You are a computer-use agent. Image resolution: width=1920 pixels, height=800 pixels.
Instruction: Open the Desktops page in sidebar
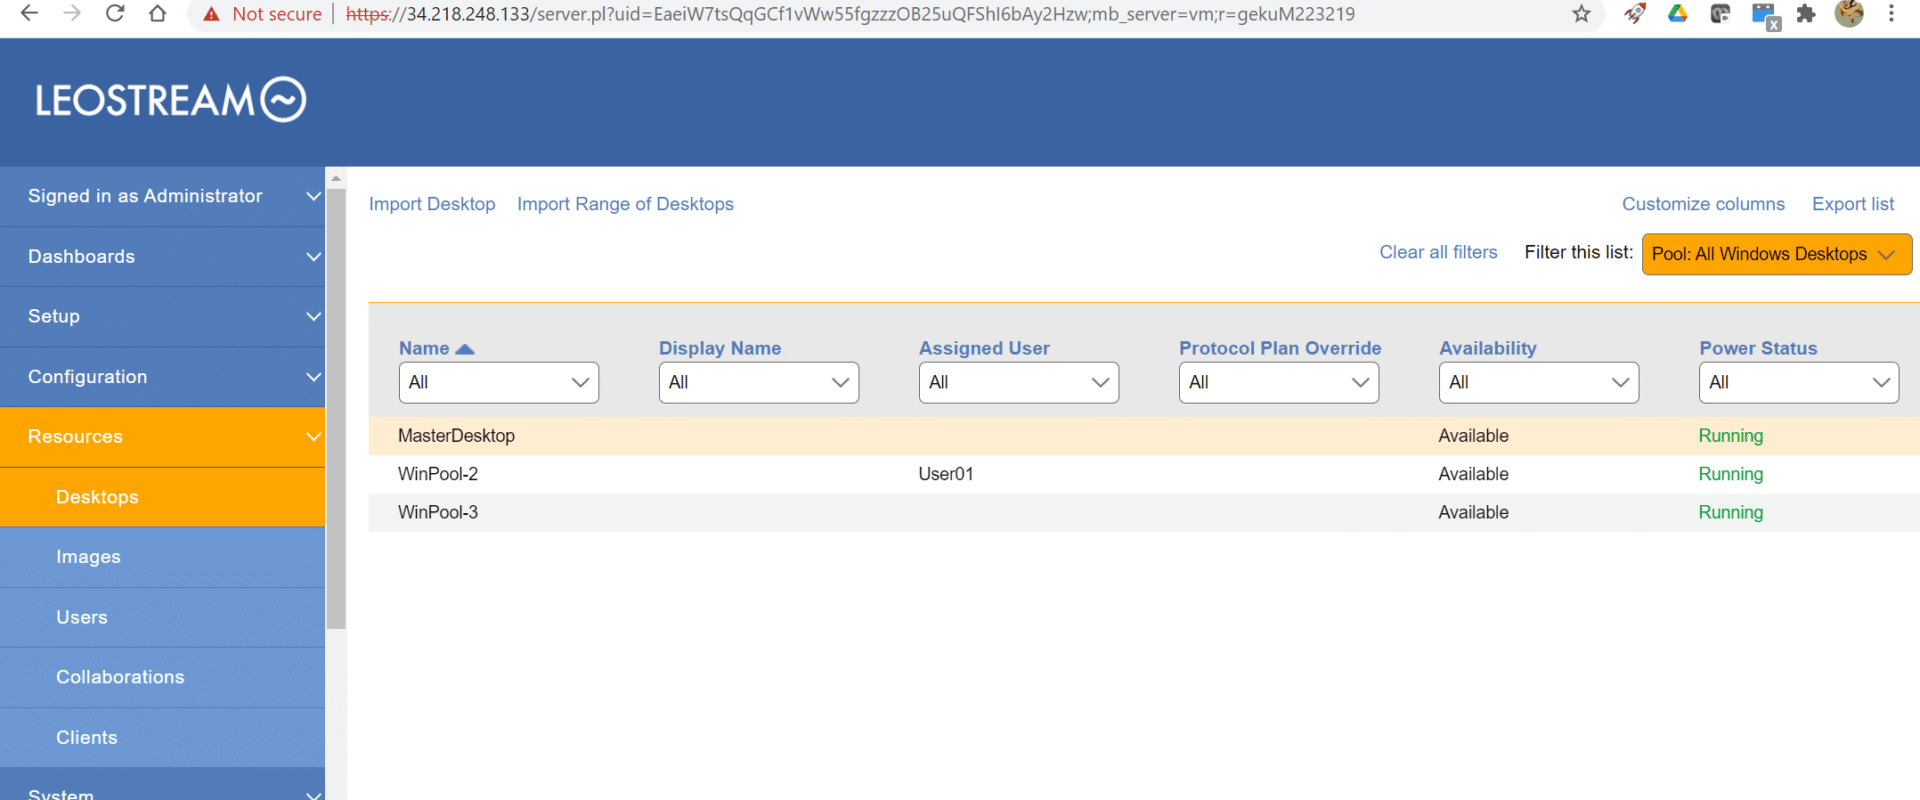pos(162,497)
